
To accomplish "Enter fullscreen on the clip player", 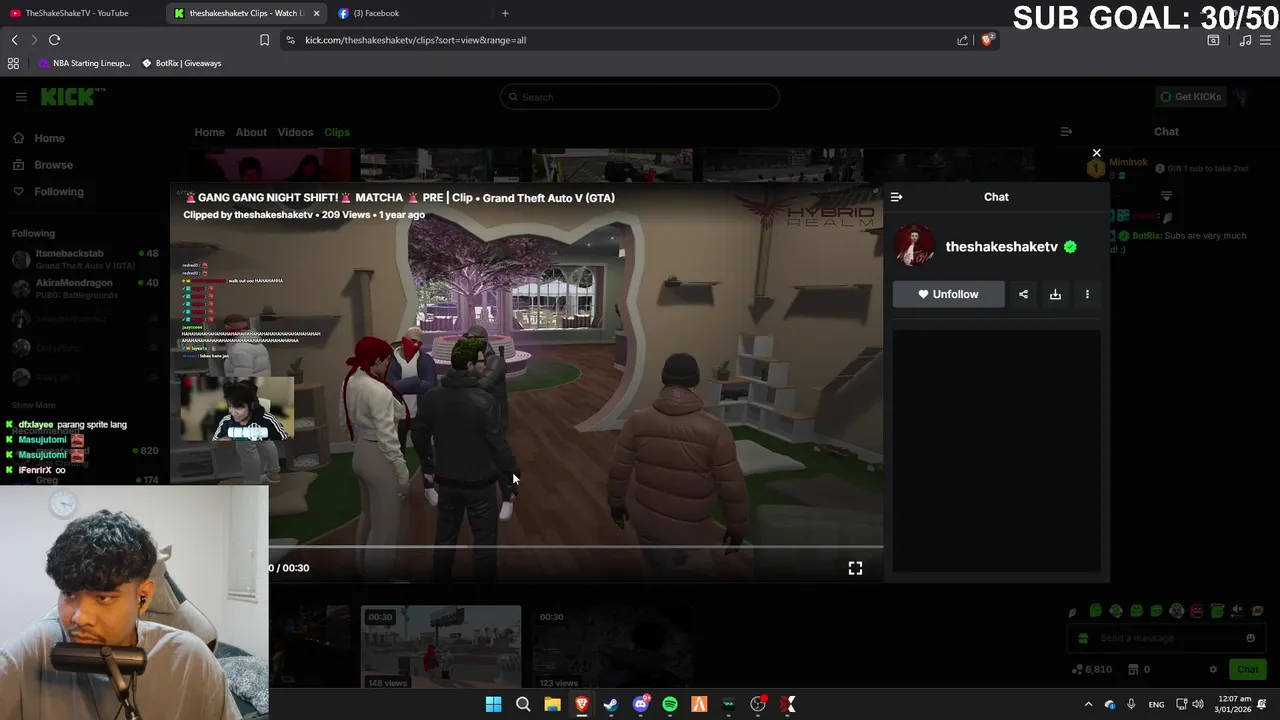I will 855,568.
